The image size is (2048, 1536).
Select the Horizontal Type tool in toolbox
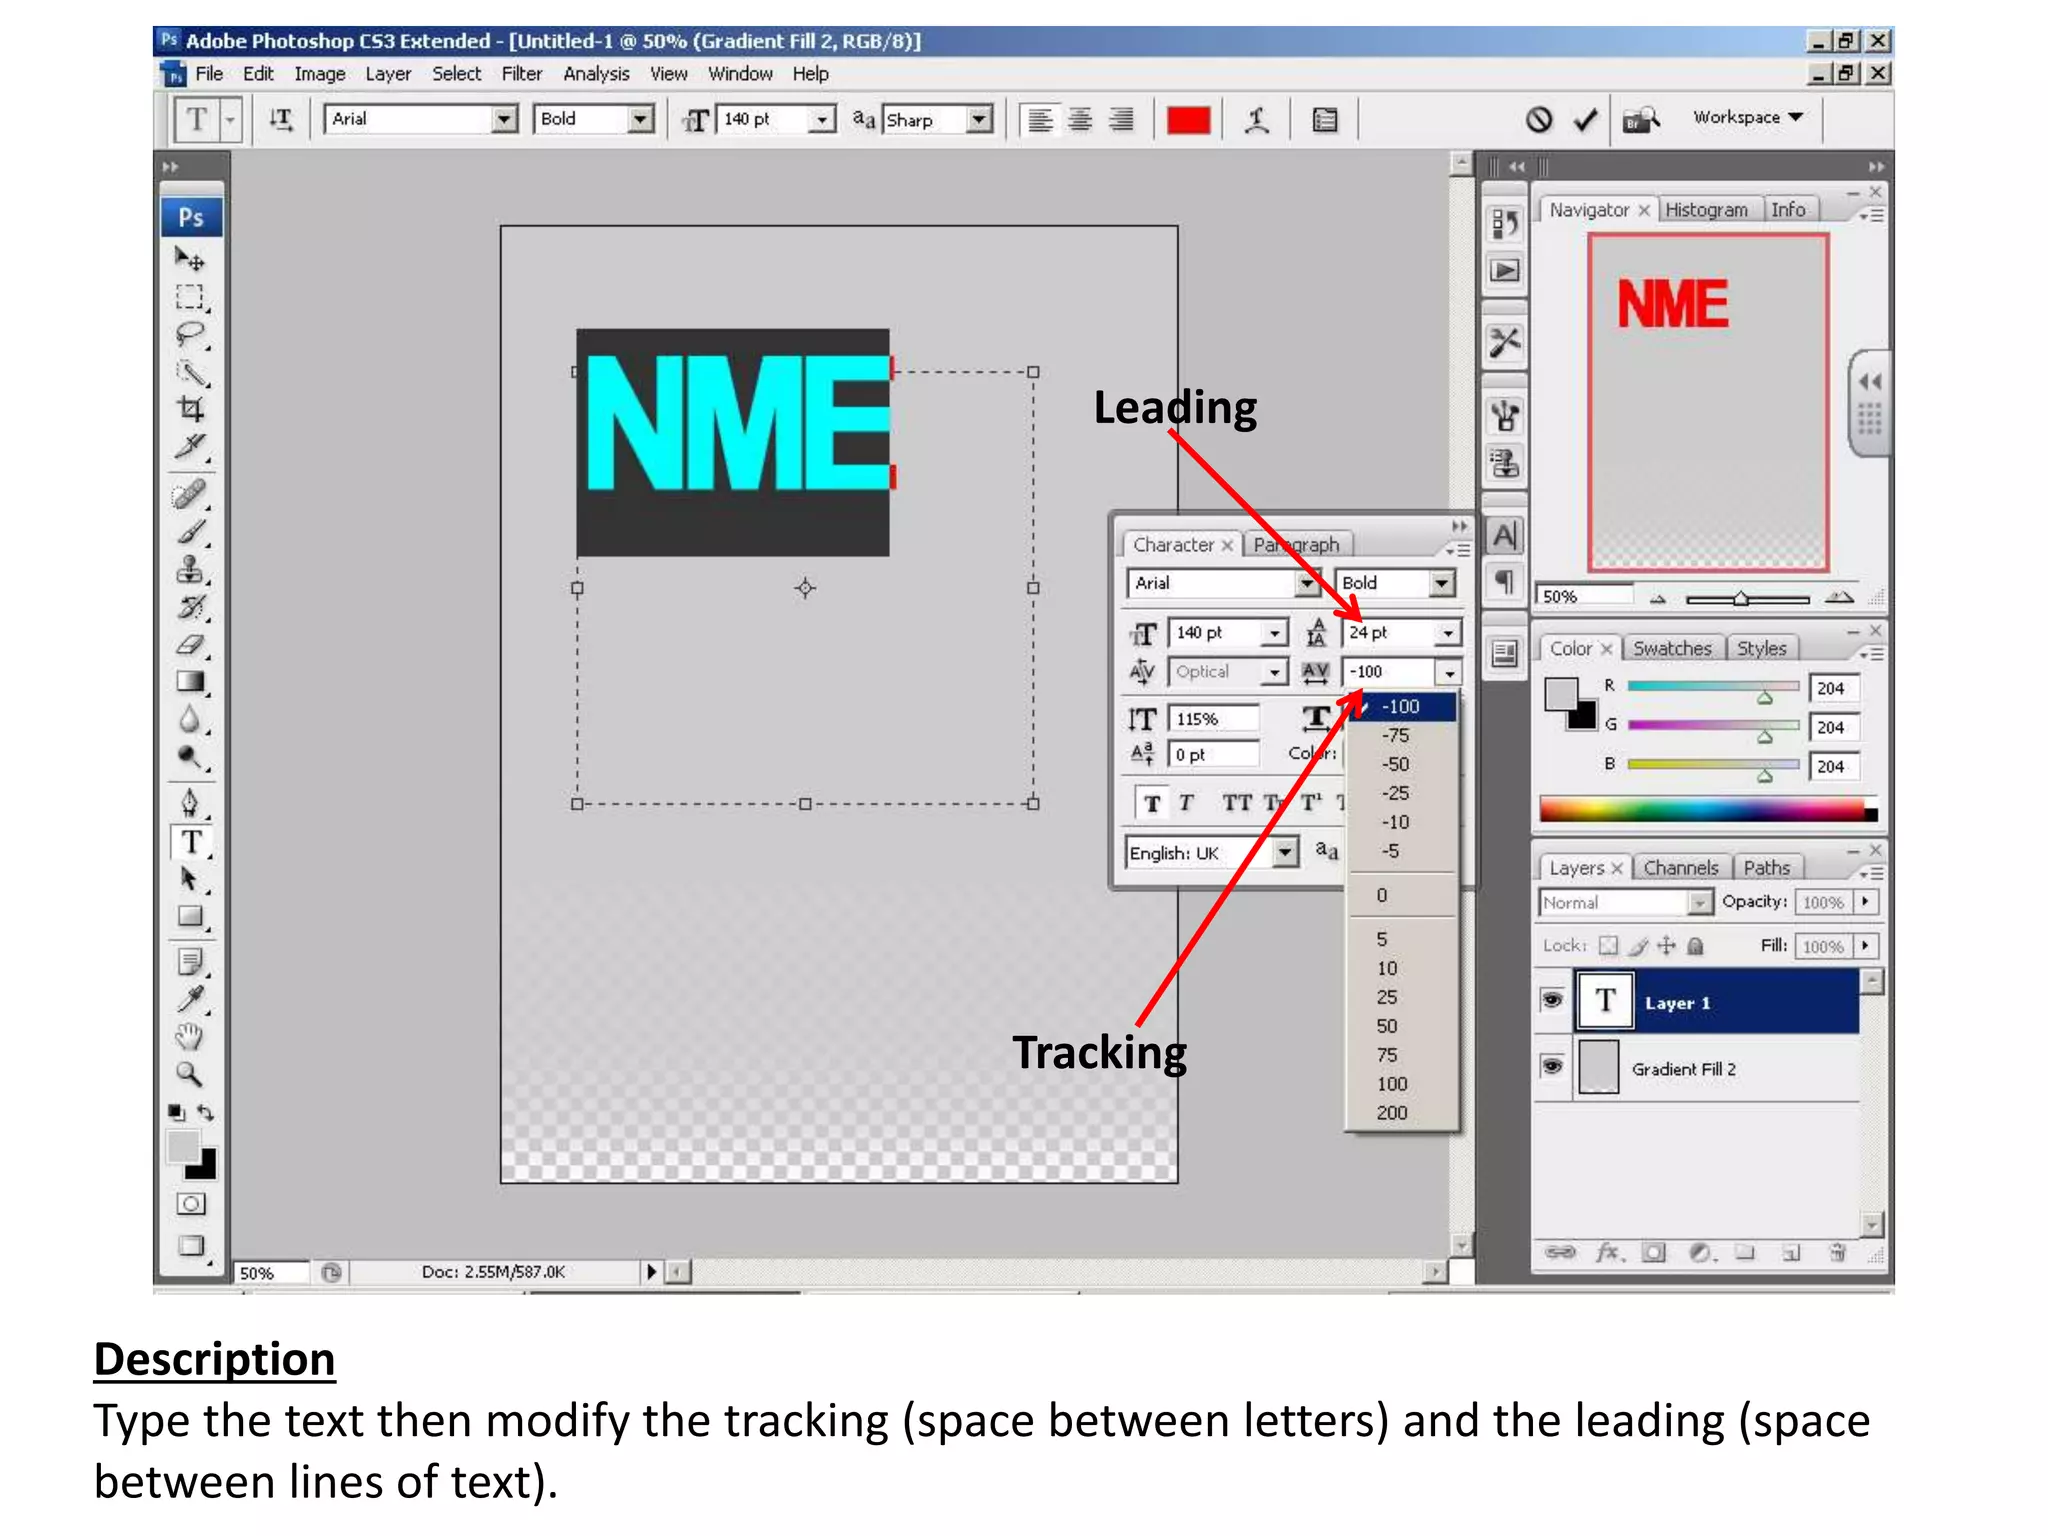tap(190, 842)
